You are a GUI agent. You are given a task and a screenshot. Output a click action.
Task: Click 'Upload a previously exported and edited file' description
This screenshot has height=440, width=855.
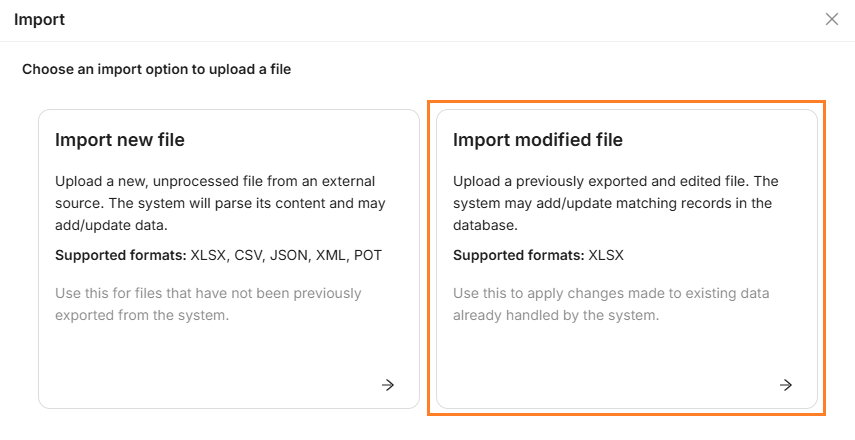(614, 203)
